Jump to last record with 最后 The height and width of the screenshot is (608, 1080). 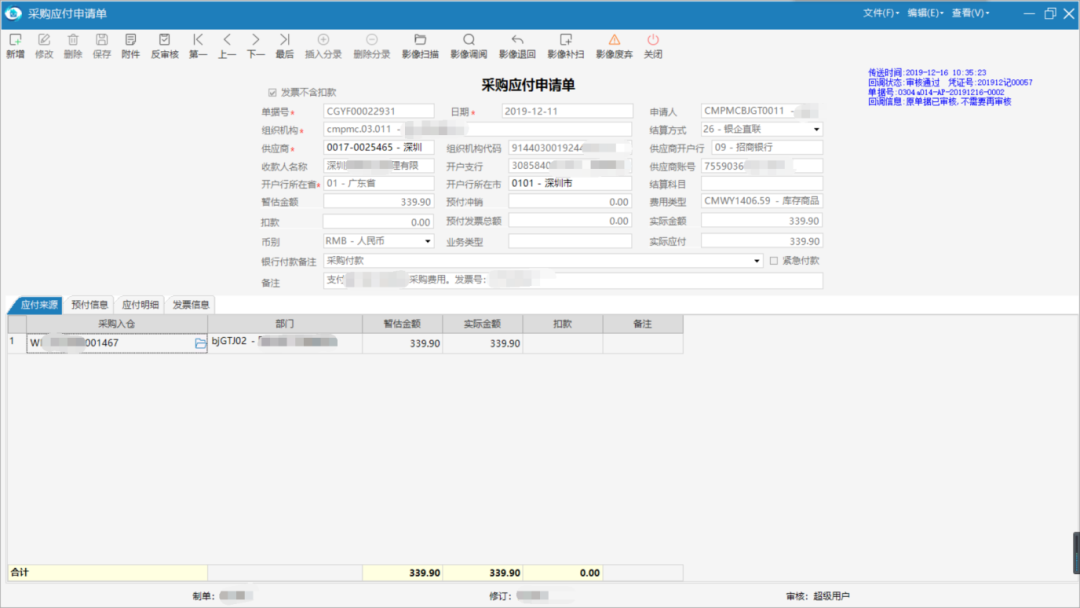click(x=284, y=45)
